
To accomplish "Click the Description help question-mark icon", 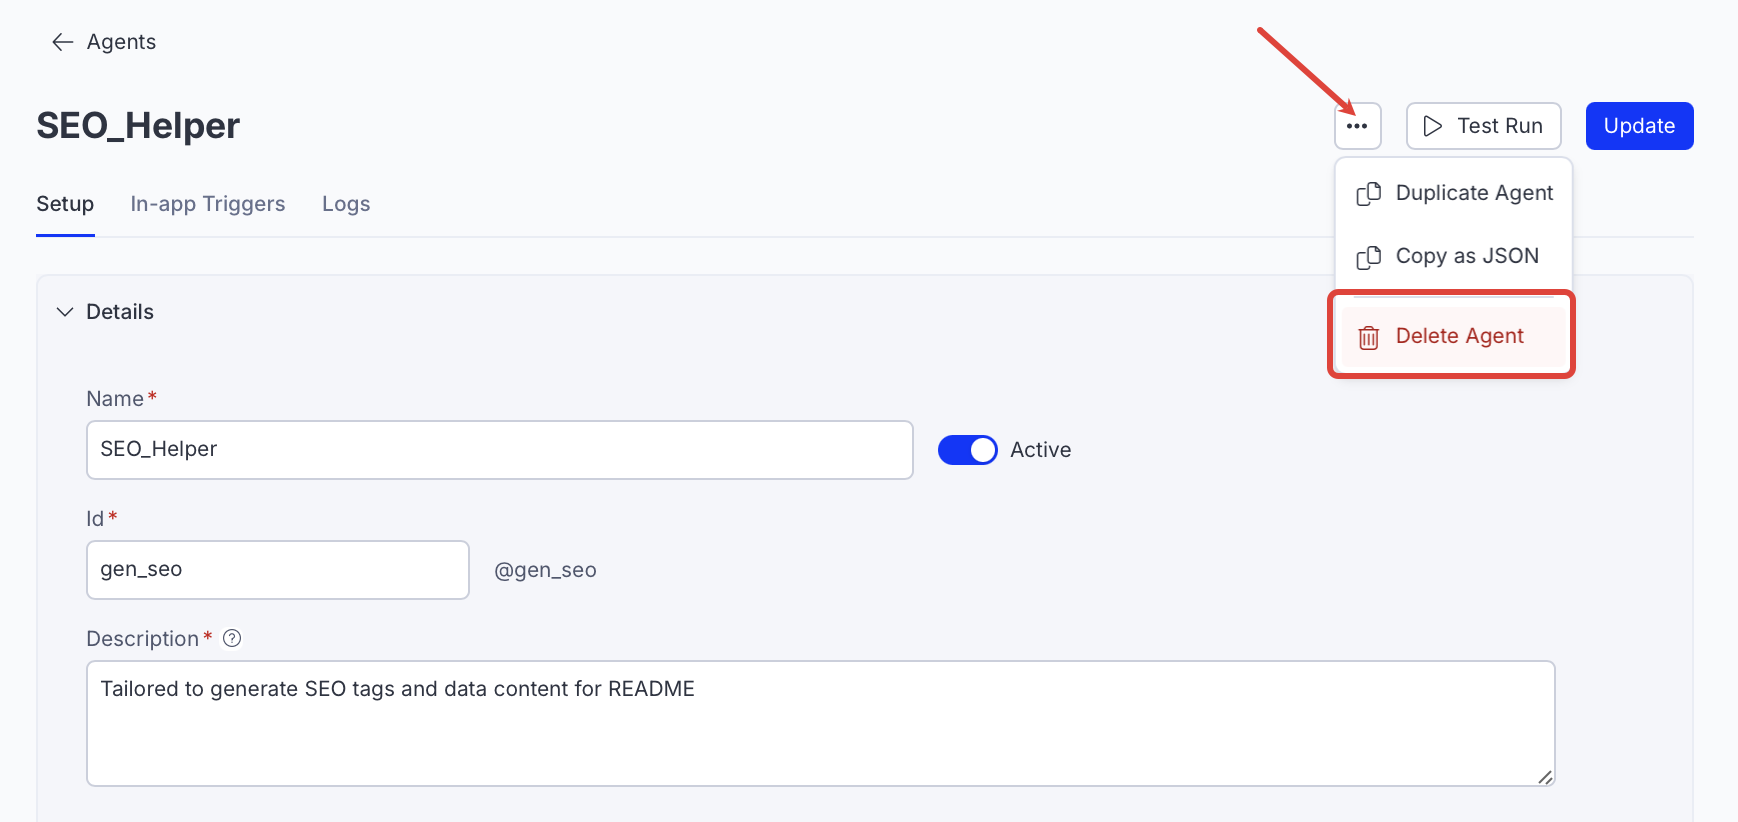I will click(232, 639).
